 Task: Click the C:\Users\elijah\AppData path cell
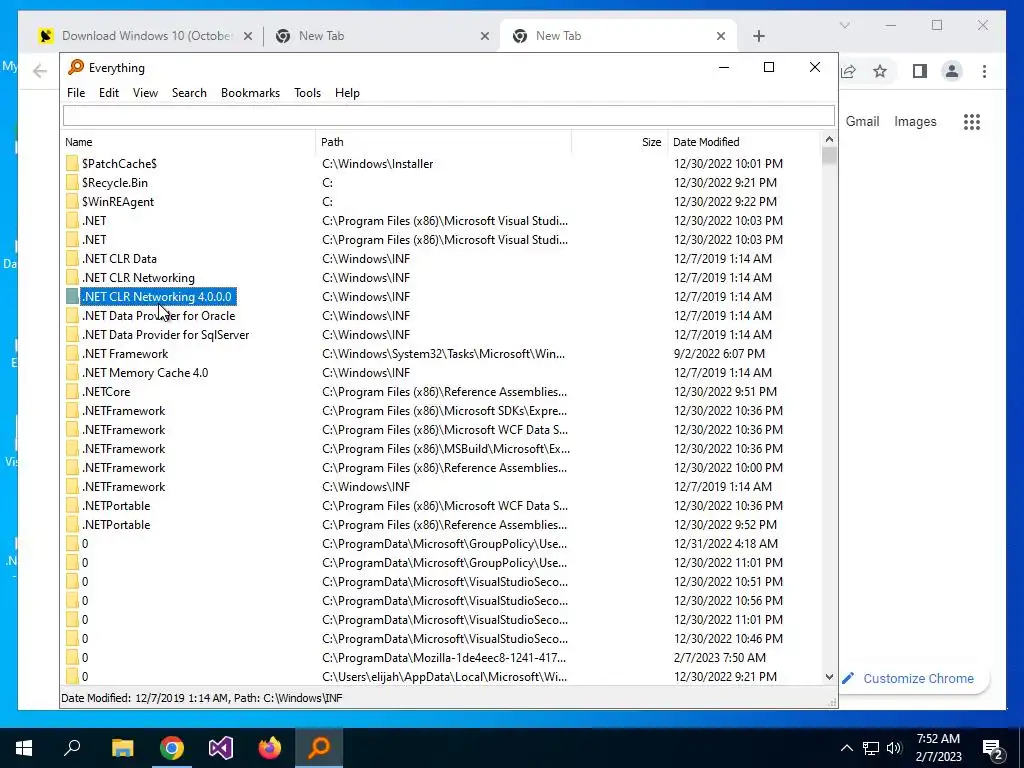pos(445,676)
